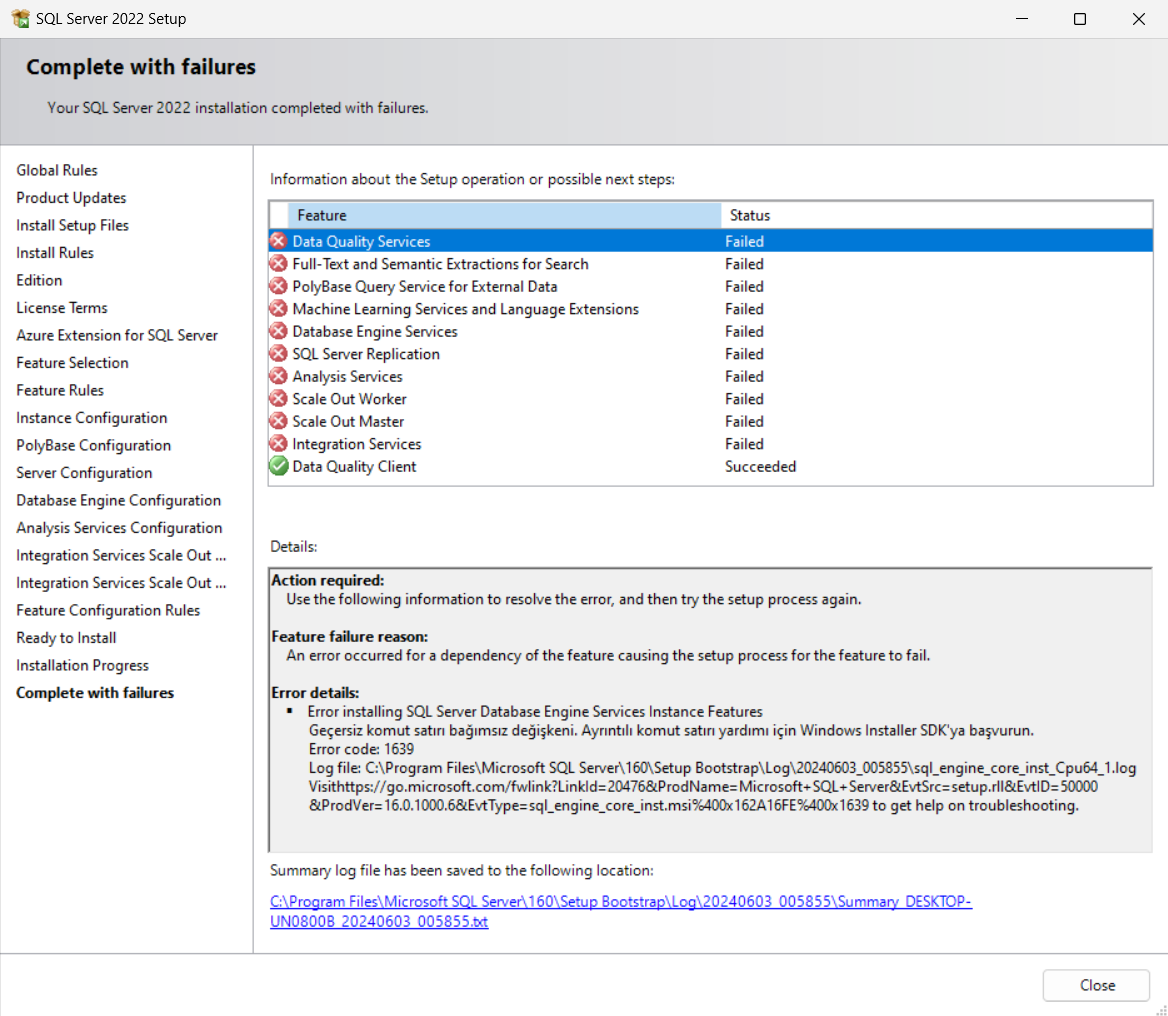The height and width of the screenshot is (1016, 1168).
Task: Click the failed icon beside Analysis Services
Action: point(279,376)
